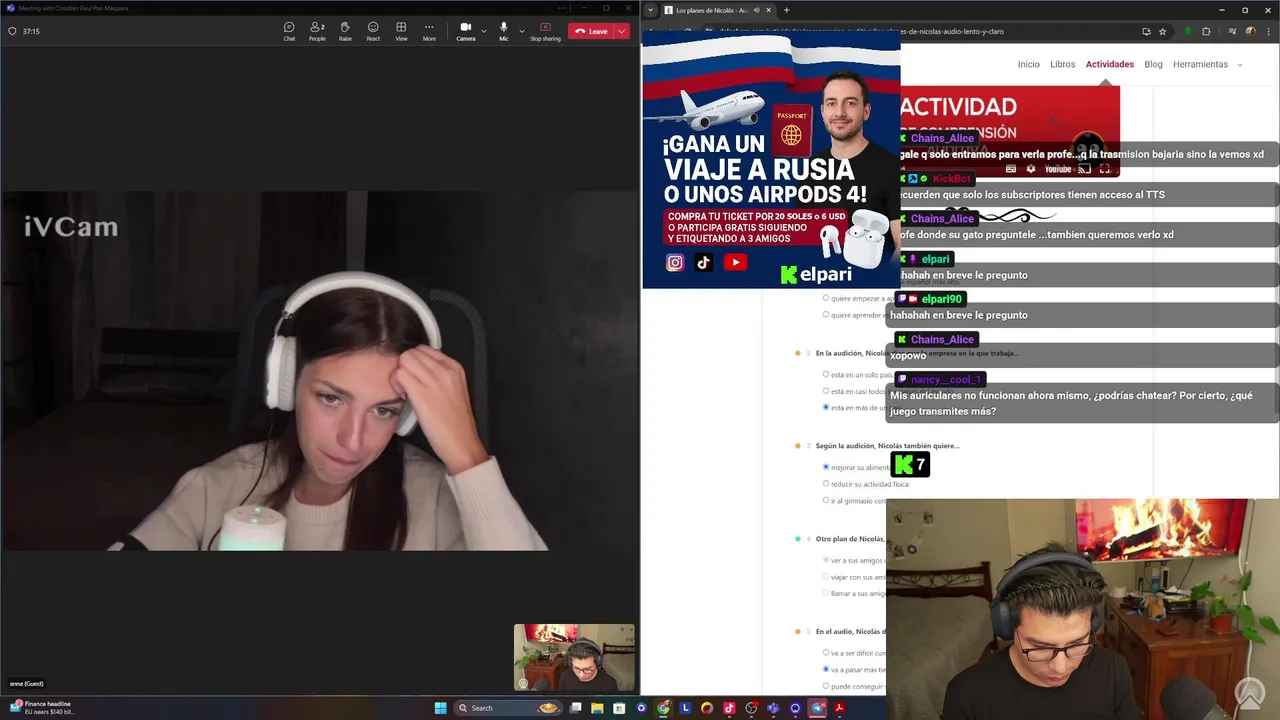This screenshot has height=720, width=1280.
Task: Select option 'va a pasar más tiempo'
Action: 826,669
